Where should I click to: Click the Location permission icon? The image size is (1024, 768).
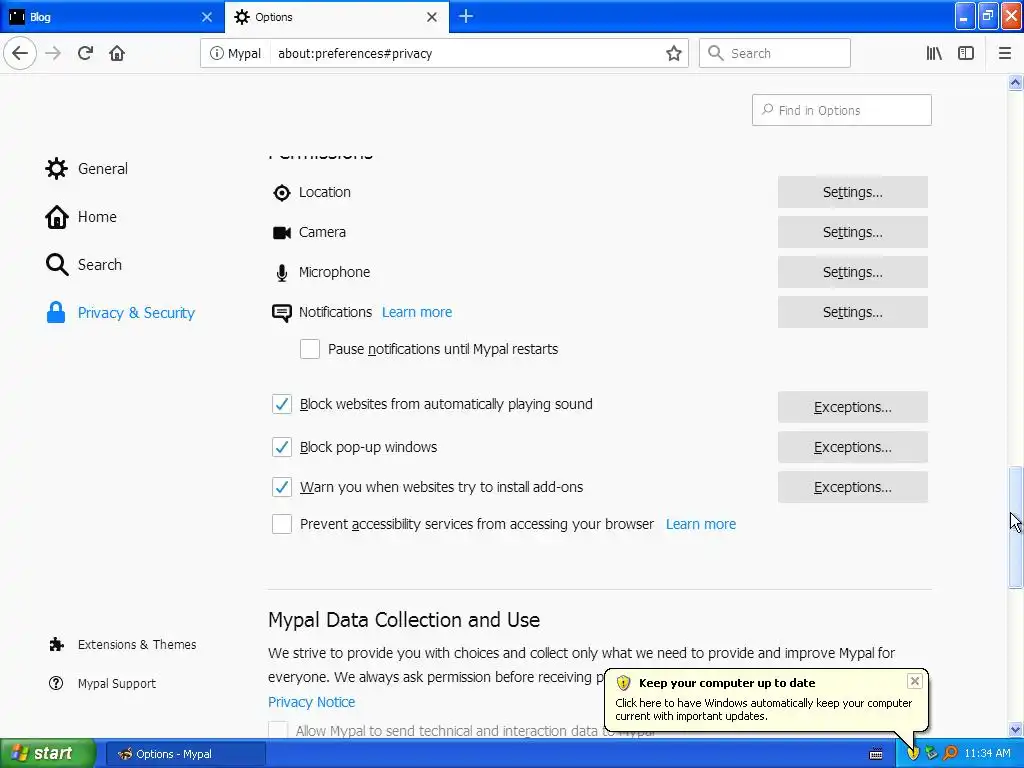[281, 193]
